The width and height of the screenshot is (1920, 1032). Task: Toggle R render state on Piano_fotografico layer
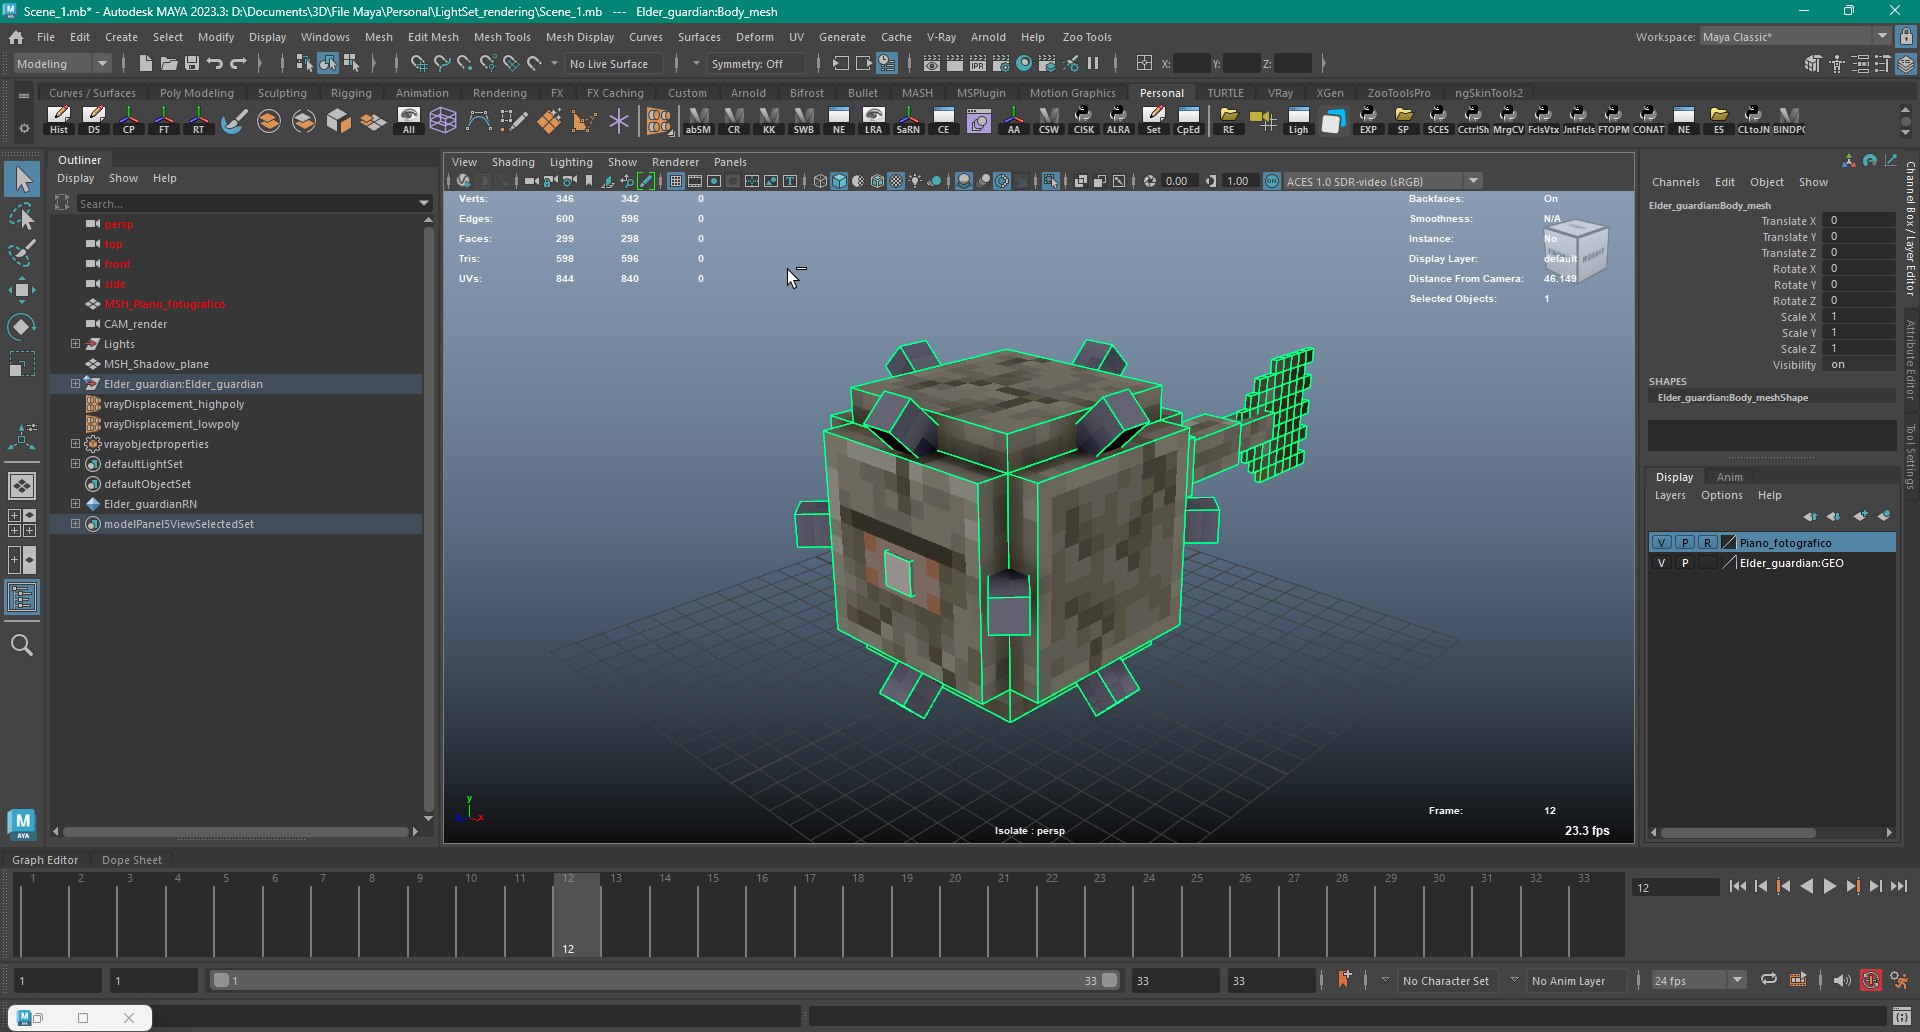(x=1708, y=542)
